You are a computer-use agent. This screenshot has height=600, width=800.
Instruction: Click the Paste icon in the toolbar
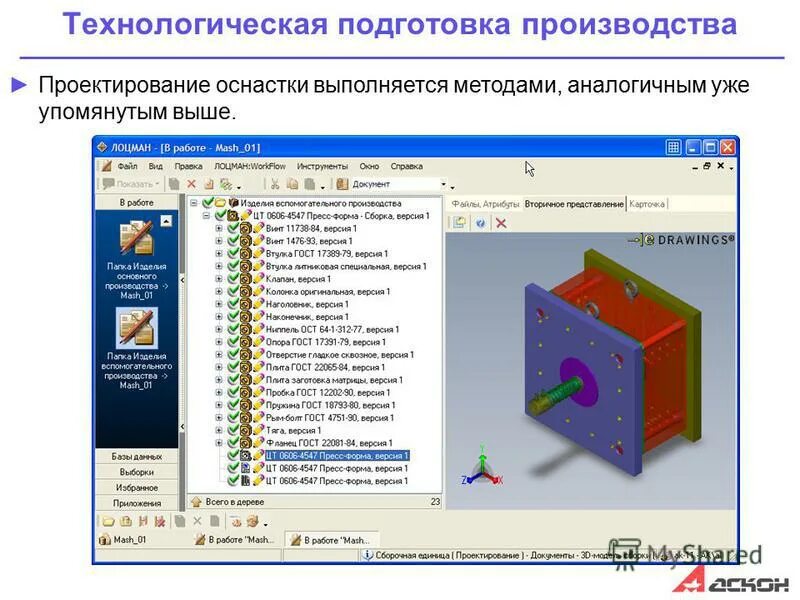(307, 185)
